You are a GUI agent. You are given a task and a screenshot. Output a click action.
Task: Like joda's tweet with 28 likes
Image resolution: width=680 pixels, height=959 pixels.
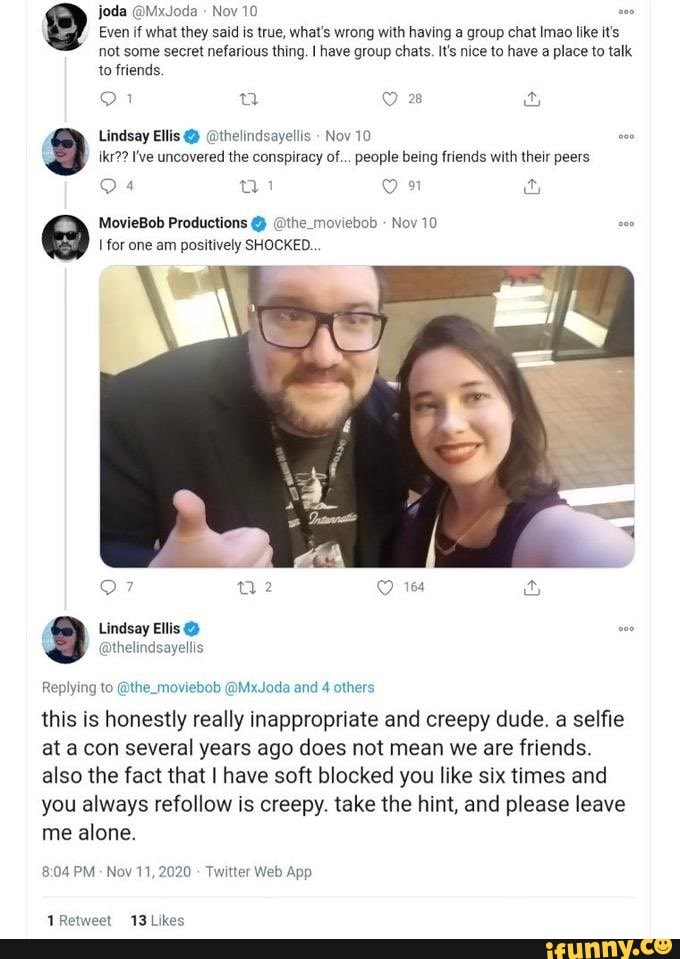391,99
